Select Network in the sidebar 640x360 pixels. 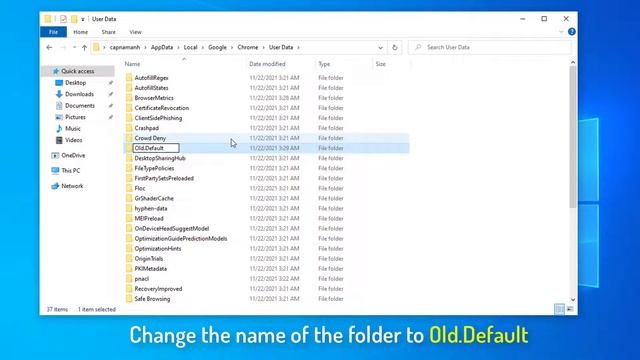pyautogui.click(x=72, y=186)
